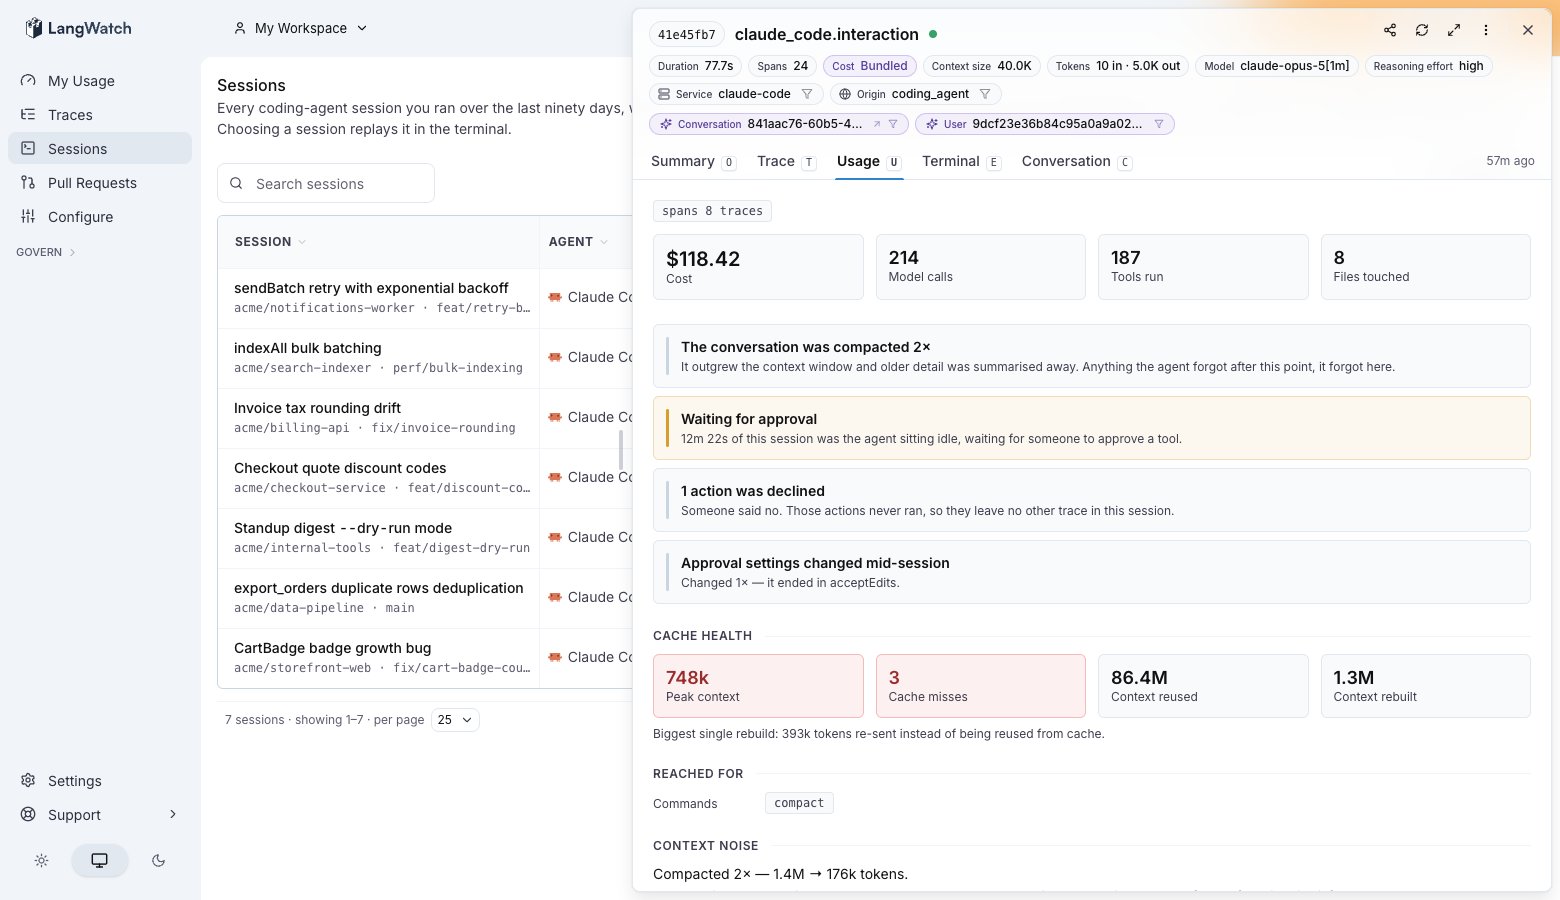Open the AGENT column sort chevron
Viewport: 1560px width, 900px height.
pos(604,242)
